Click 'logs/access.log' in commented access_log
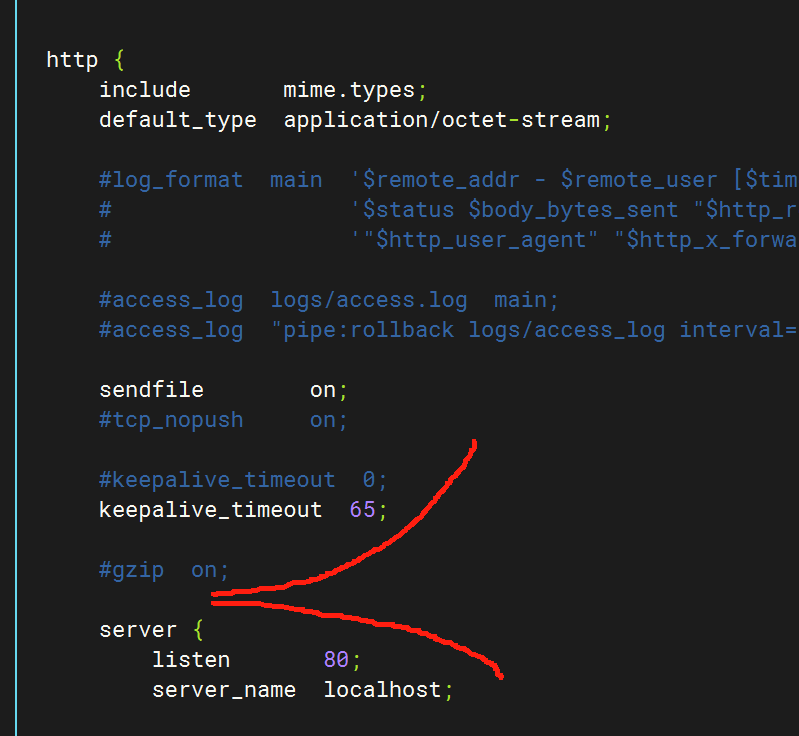The image size is (799, 736). pos(369,300)
